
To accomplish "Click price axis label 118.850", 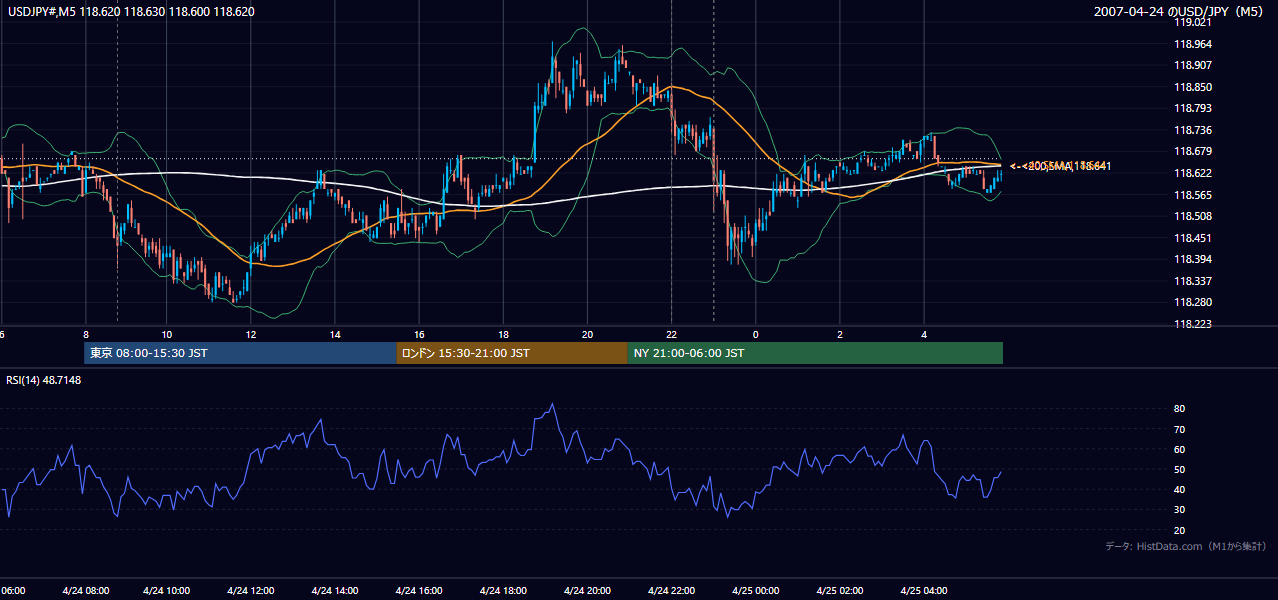I will [x=1192, y=87].
